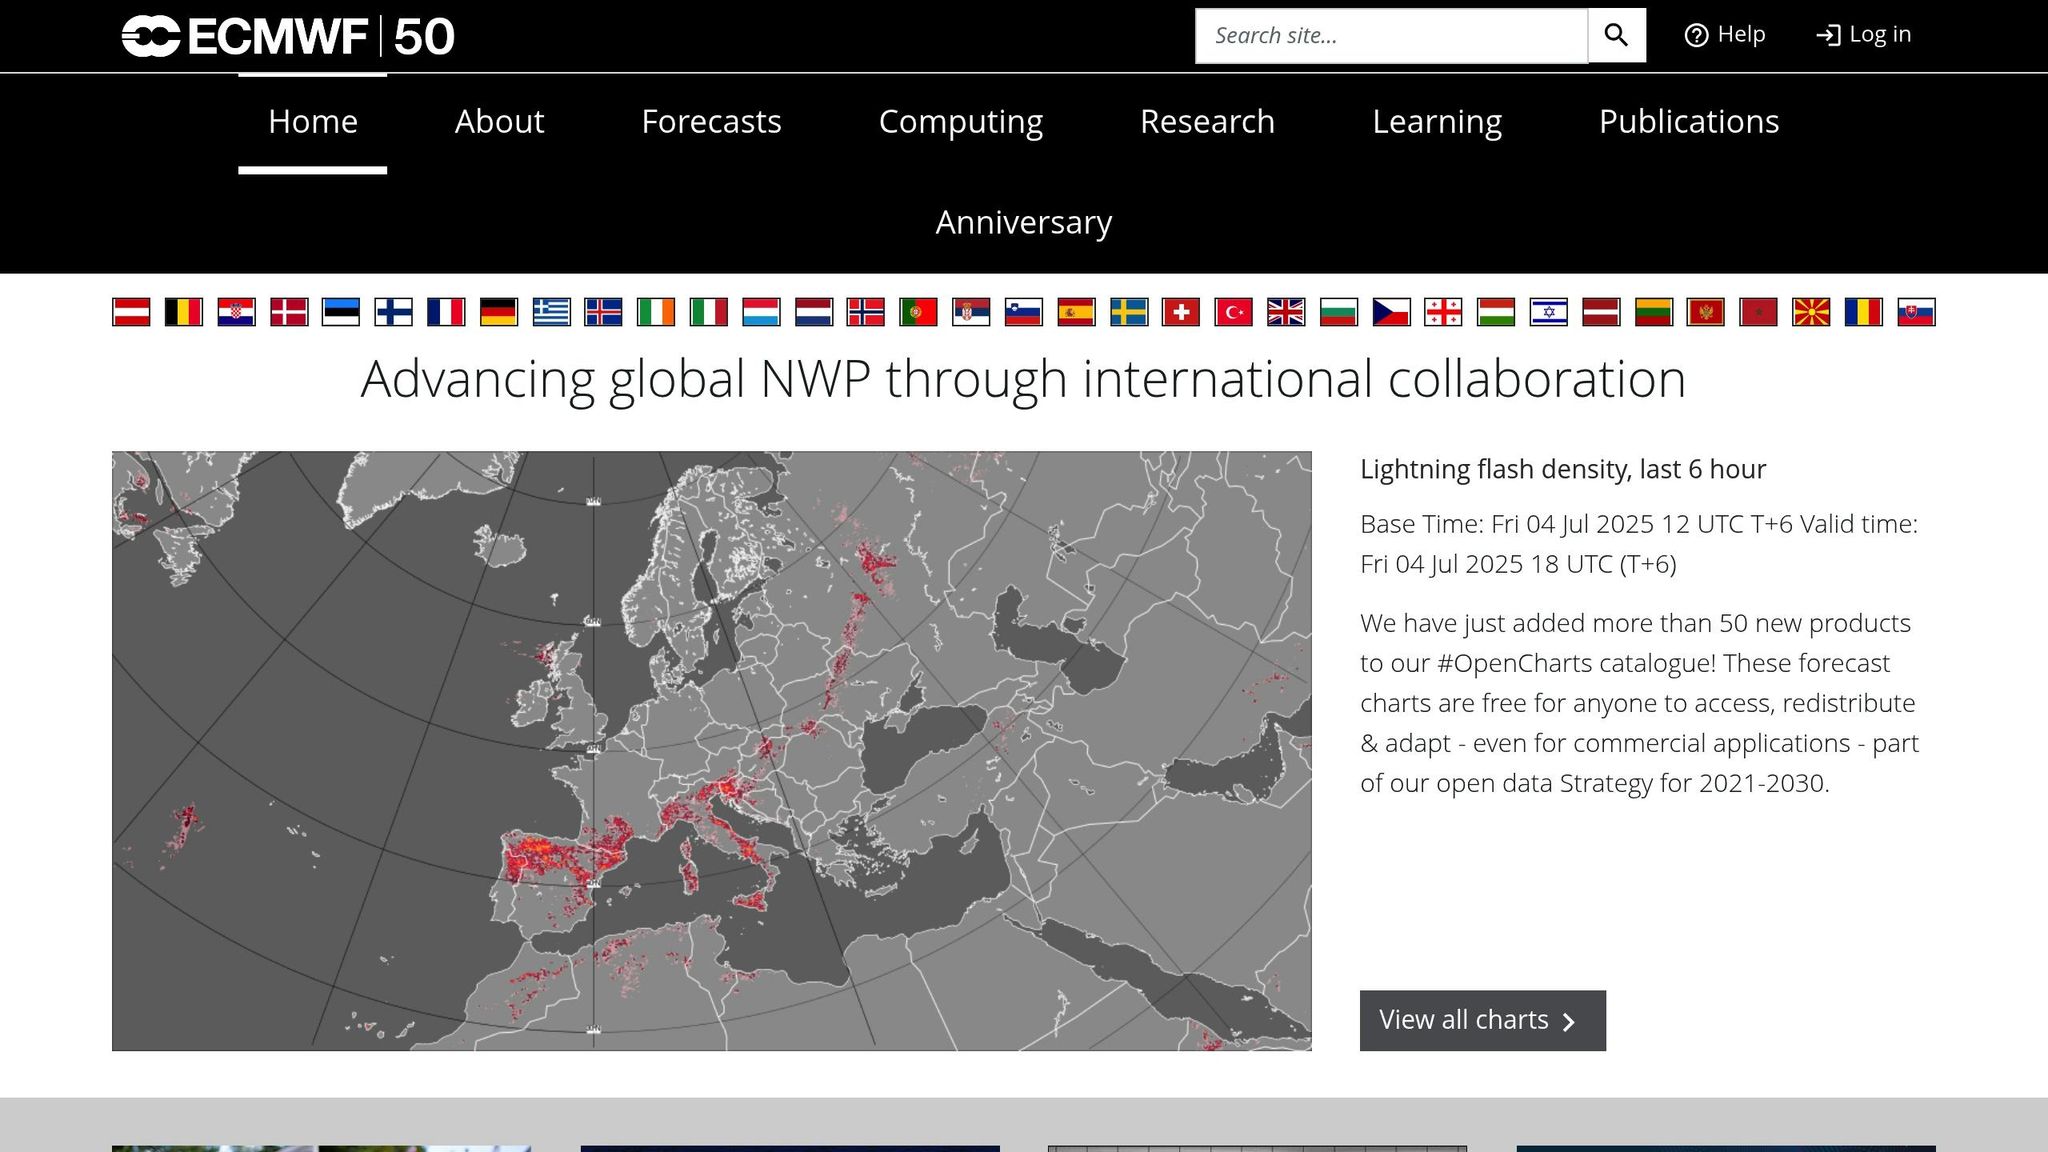Select the Iceland flag
The width and height of the screenshot is (2048, 1152).
coord(604,312)
